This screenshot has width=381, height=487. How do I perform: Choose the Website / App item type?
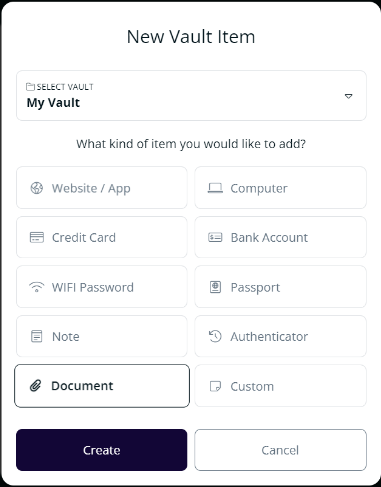pos(102,188)
